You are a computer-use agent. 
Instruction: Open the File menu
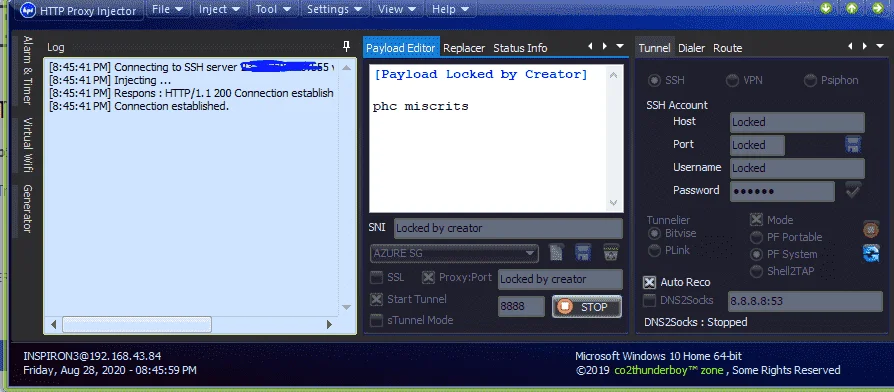click(167, 9)
